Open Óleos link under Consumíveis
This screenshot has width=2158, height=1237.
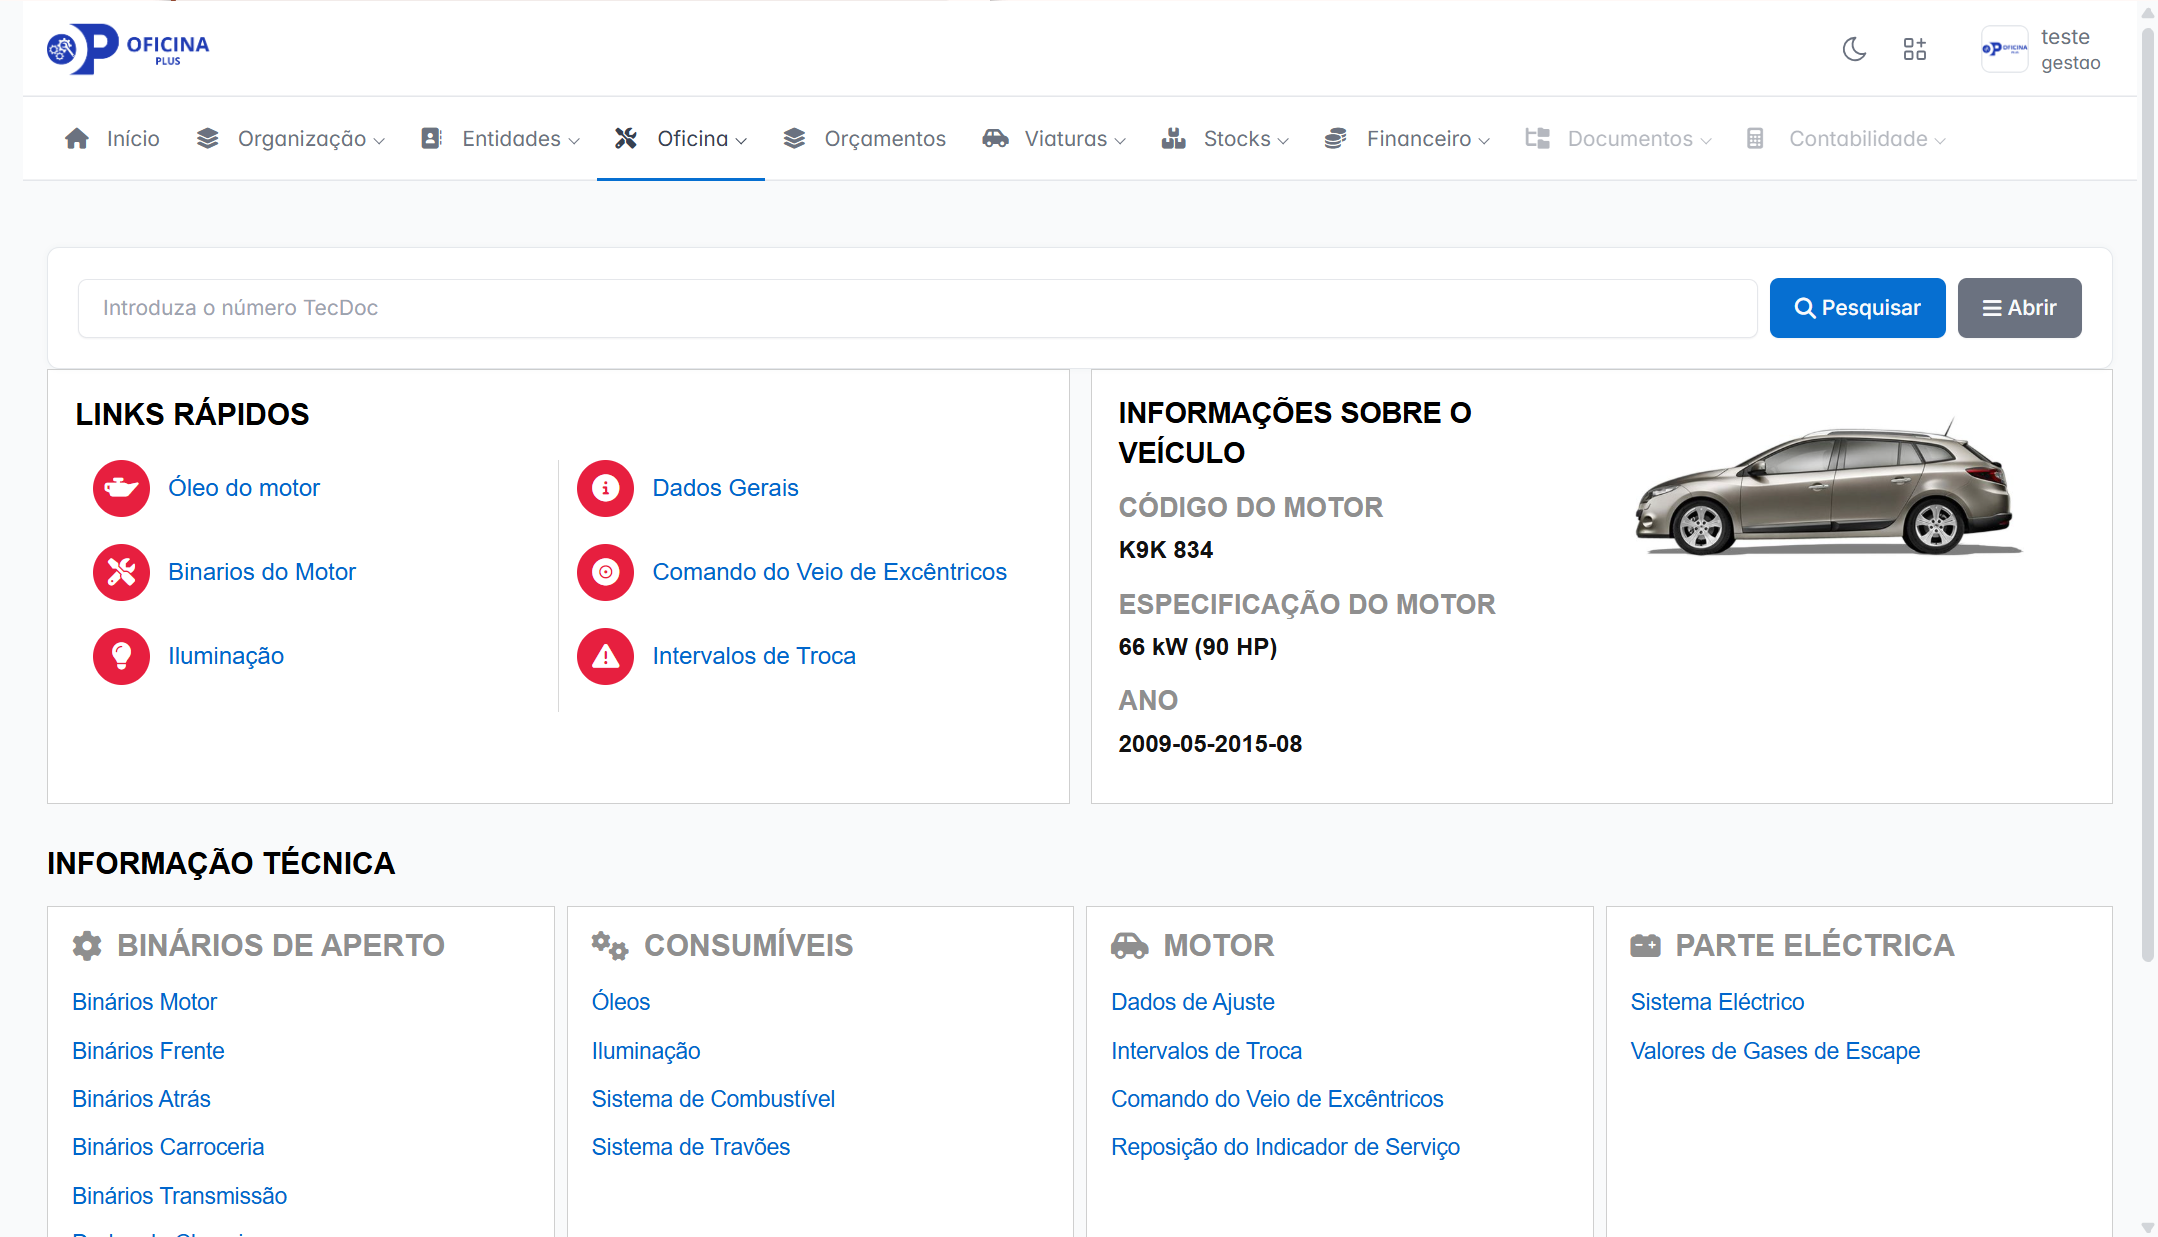pos(620,1002)
